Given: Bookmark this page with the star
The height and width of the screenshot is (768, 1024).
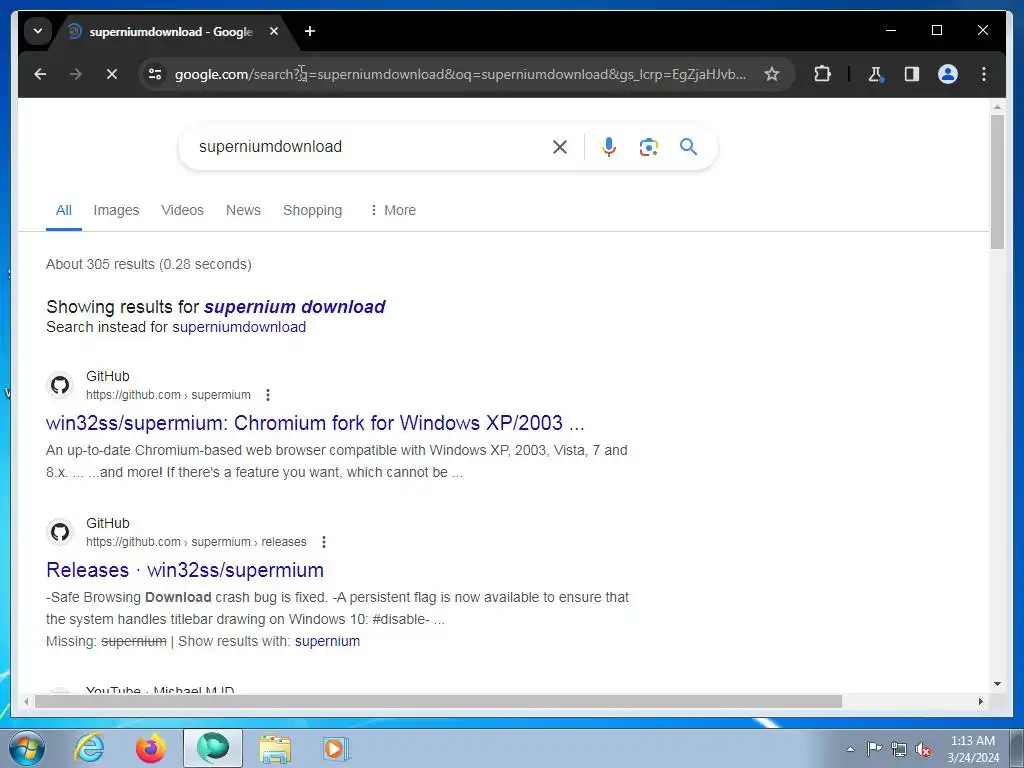Looking at the screenshot, I should [772, 74].
